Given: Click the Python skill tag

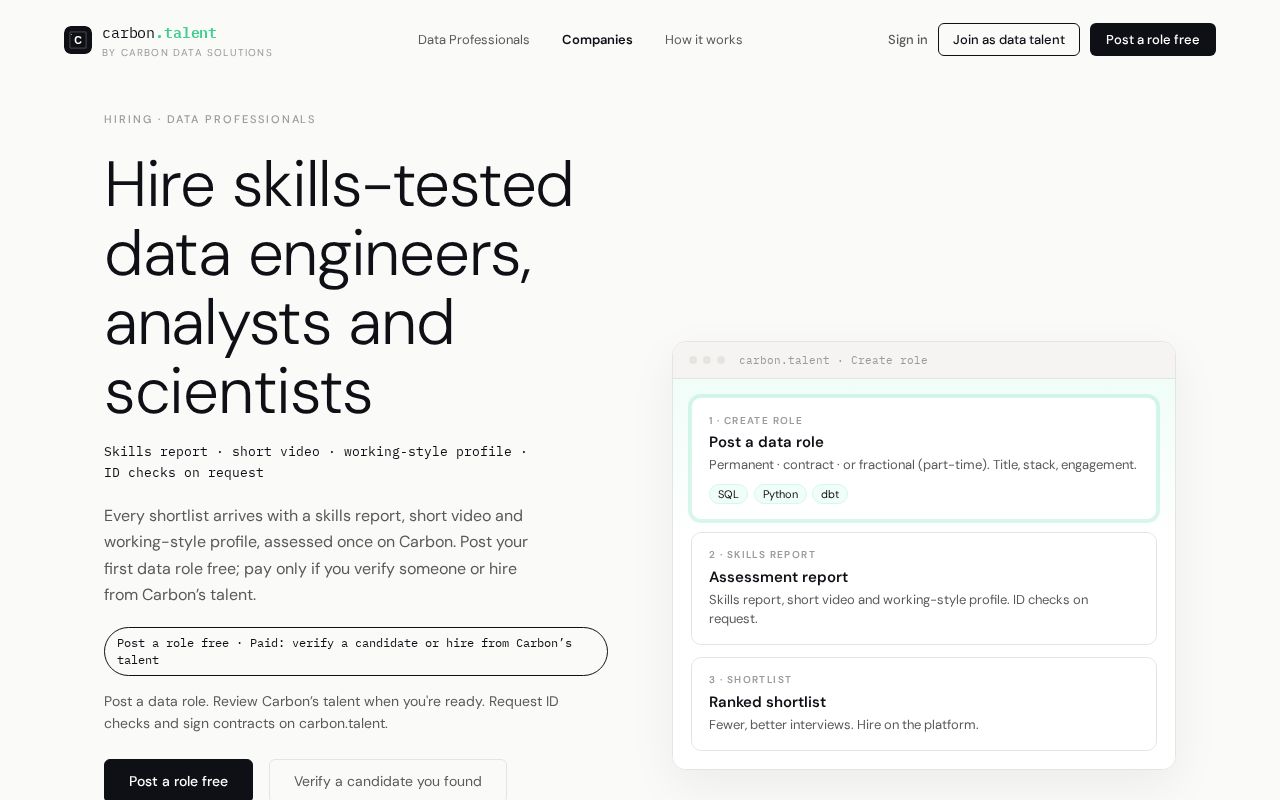Looking at the screenshot, I should tap(780, 494).
